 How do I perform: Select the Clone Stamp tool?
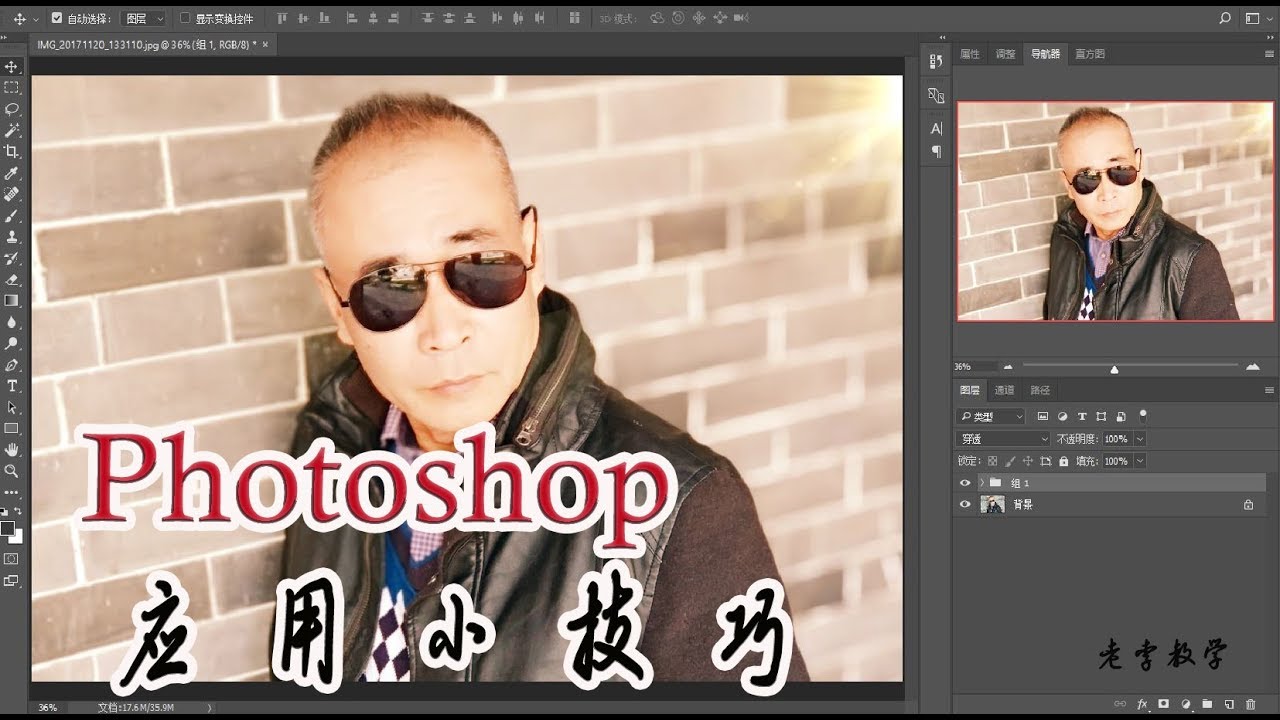pyautogui.click(x=12, y=237)
